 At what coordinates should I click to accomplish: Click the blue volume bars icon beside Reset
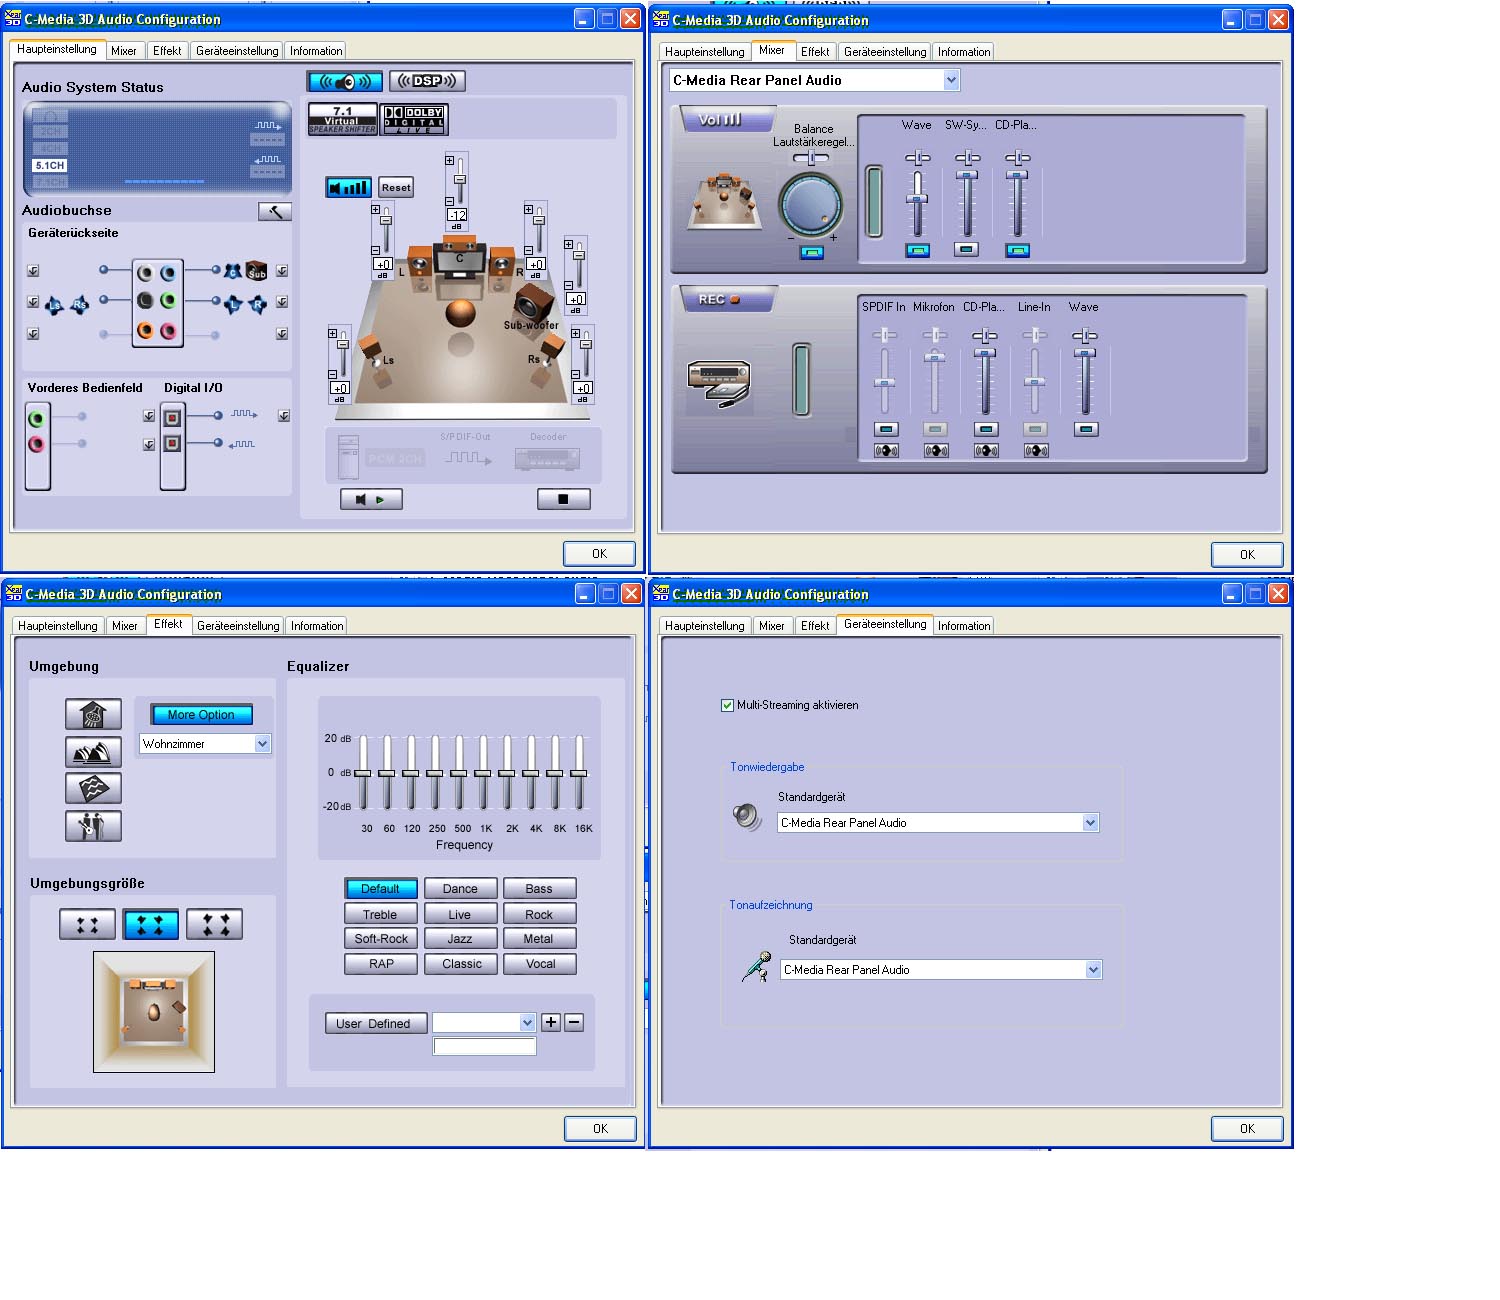(349, 187)
